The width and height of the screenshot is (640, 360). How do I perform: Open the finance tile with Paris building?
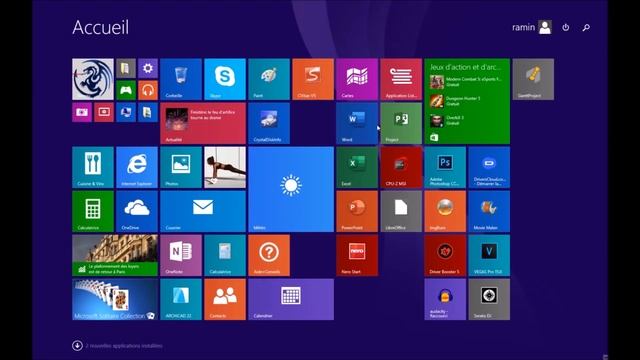tap(115, 256)
